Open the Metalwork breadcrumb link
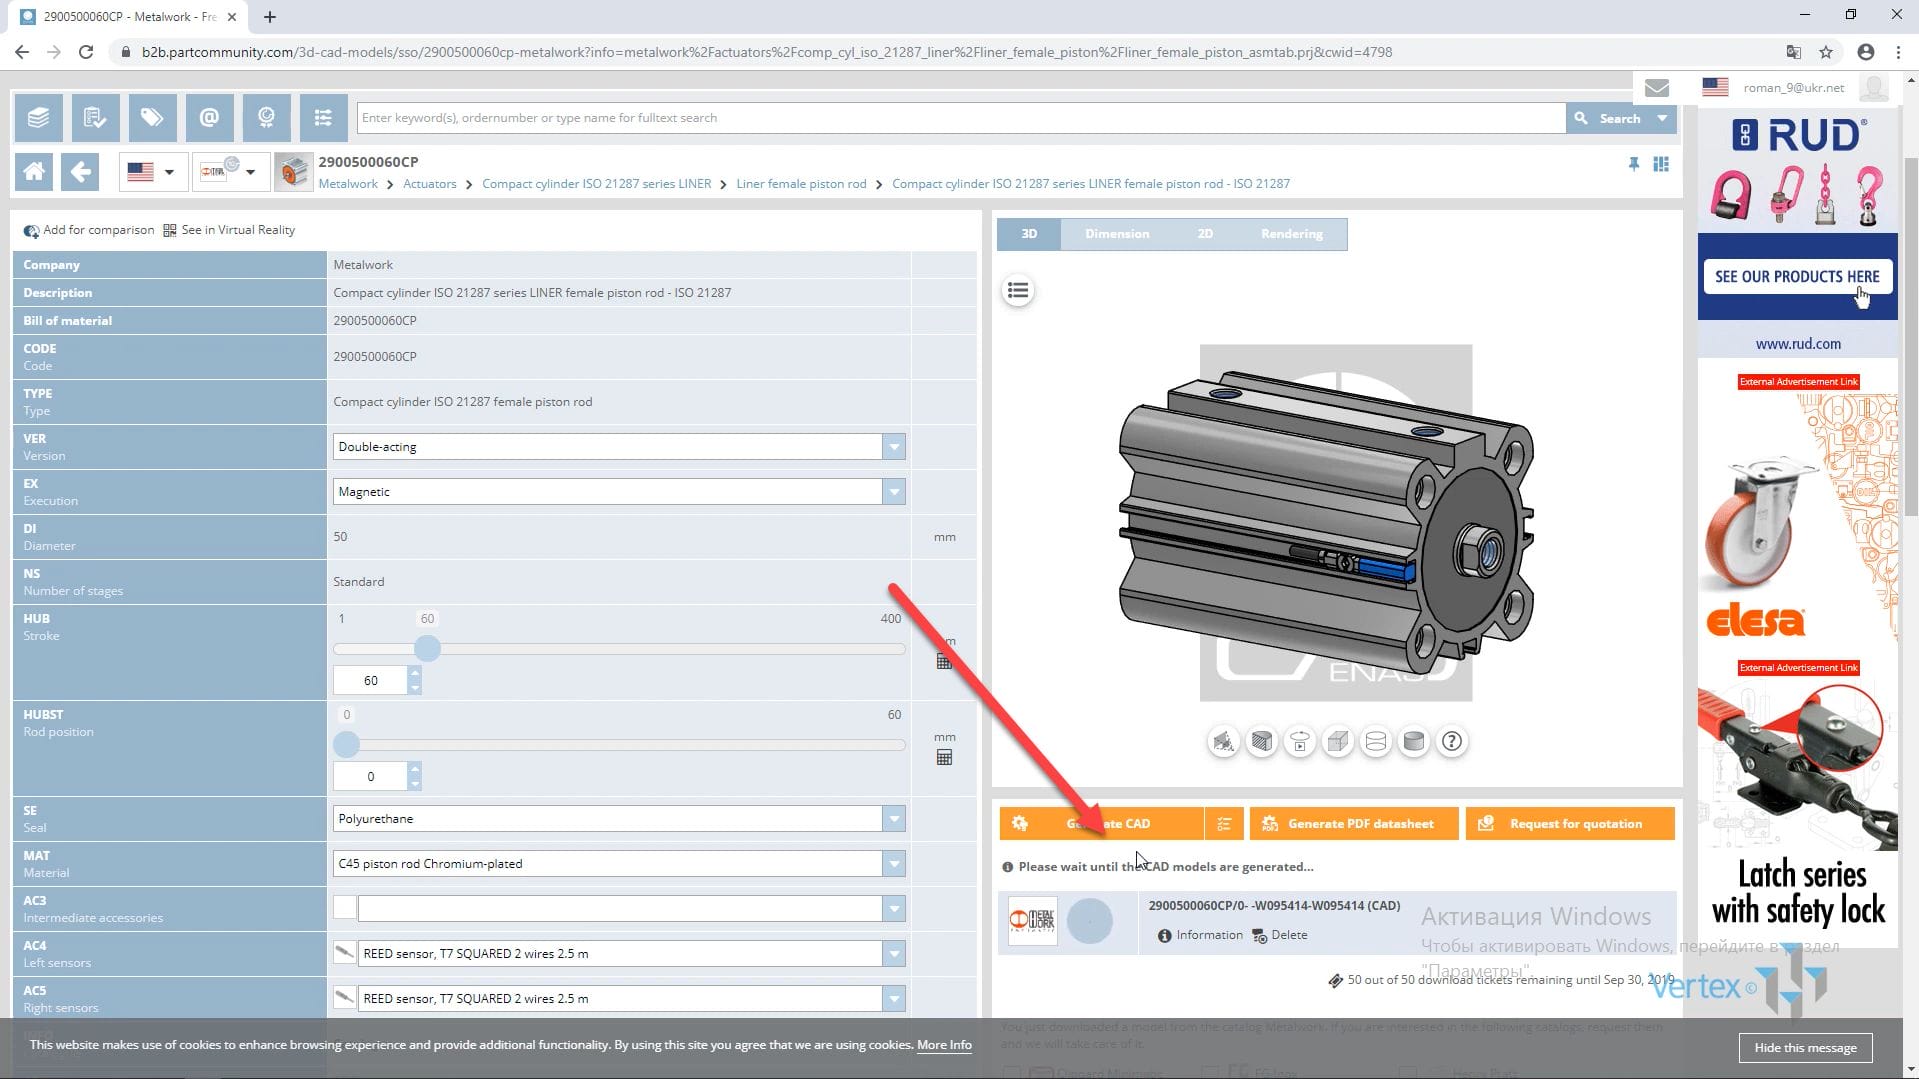This screenshot has width=1919, height=1079. [x=348, y=184]
